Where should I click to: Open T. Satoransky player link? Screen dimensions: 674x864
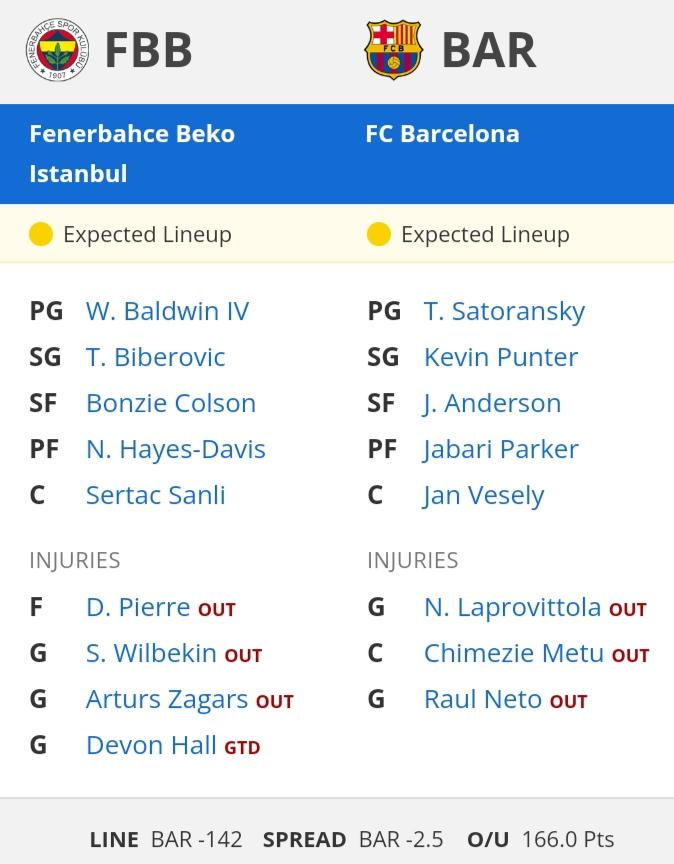(x=504, y=311)
